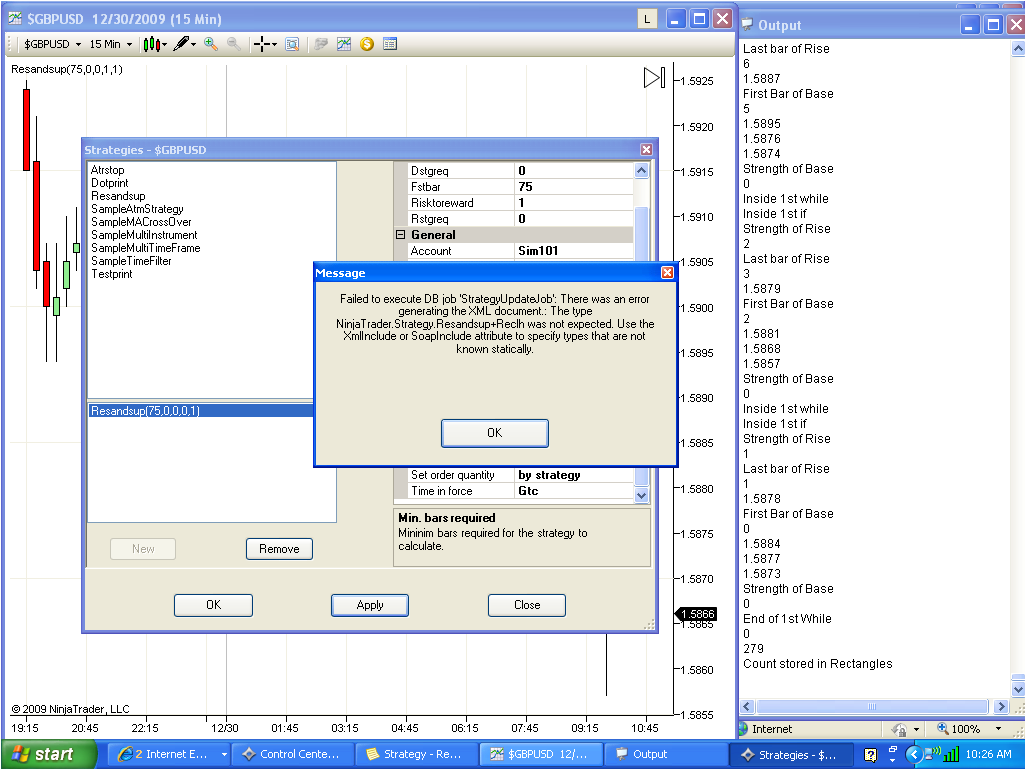Select SampleMultiTimeFrame strategy
The height and width of the screenshot is (770, 1026).
[x=145, y=248]
